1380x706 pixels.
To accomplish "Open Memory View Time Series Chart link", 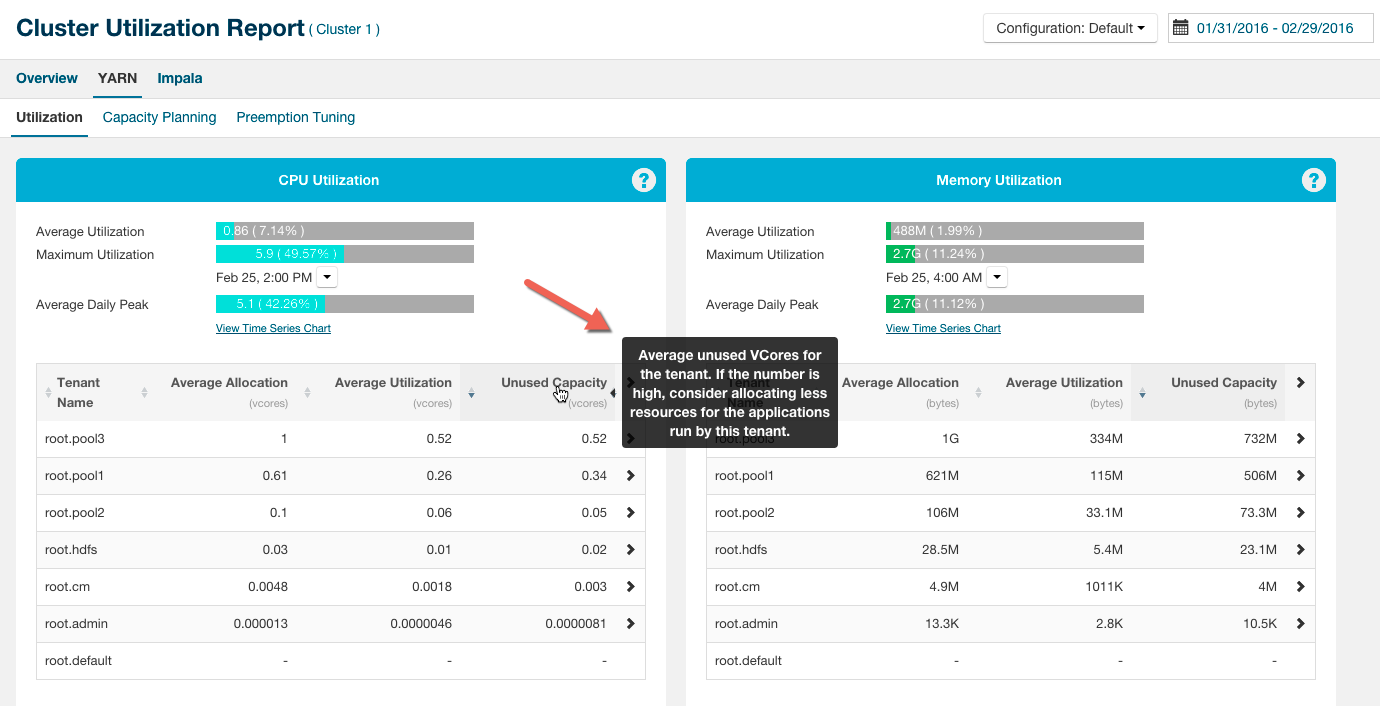I will coord(943,328).
